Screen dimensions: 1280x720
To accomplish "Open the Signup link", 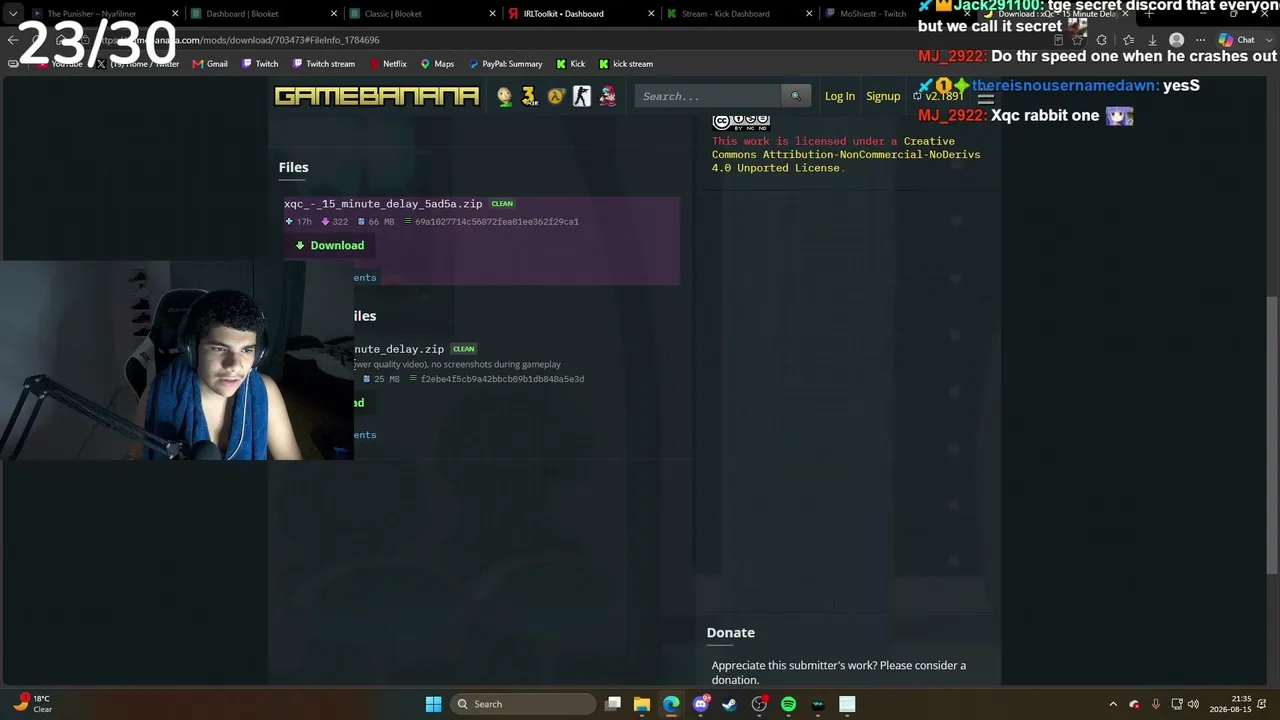I will coord(883,96).
